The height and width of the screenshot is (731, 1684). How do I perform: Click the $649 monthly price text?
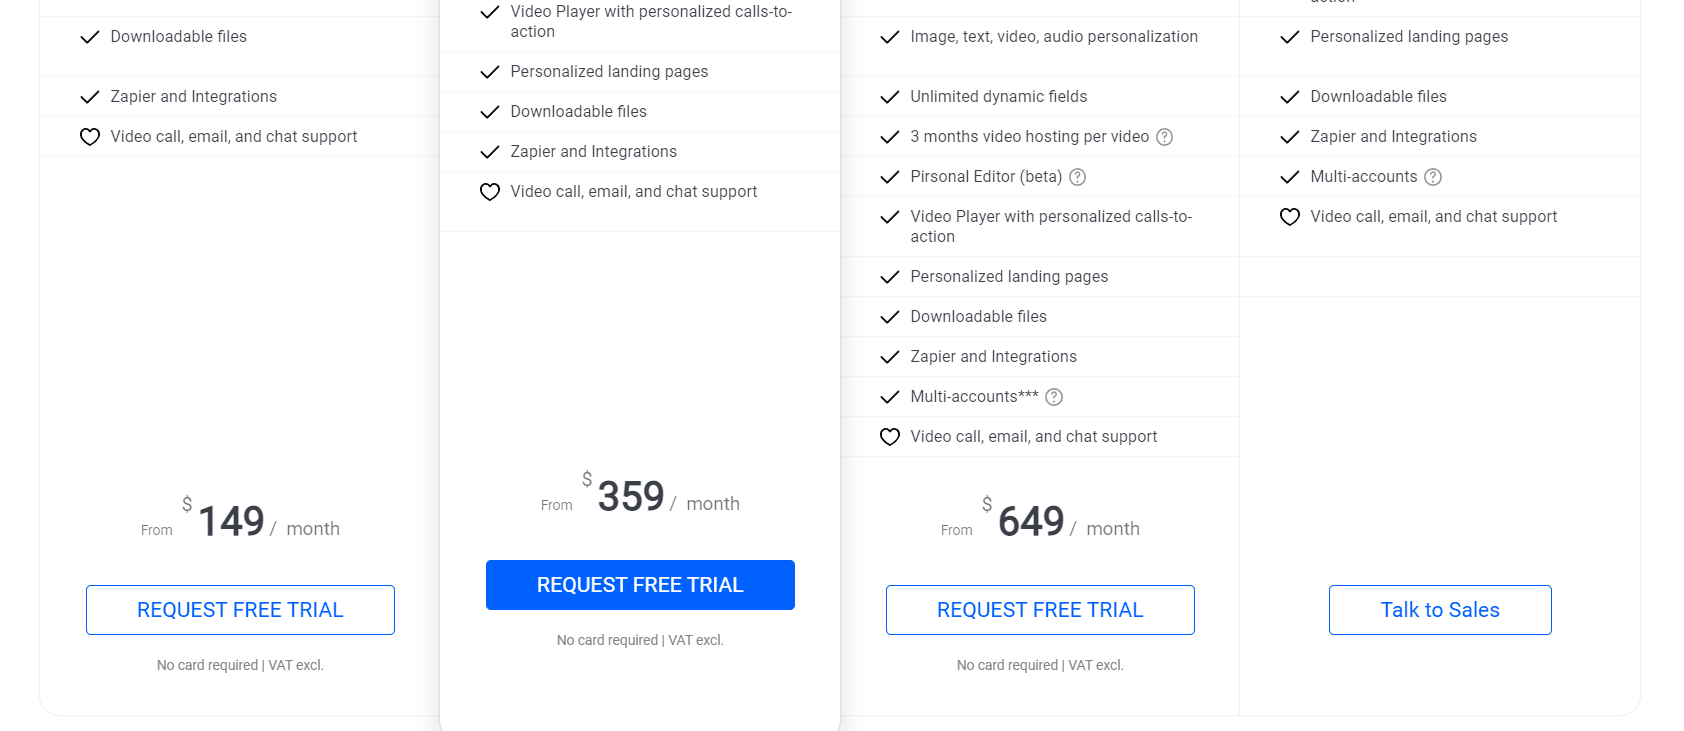point(1030,520)
